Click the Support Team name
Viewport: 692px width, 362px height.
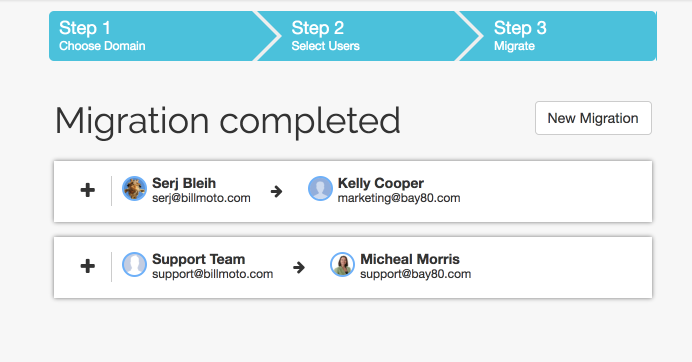199,259
